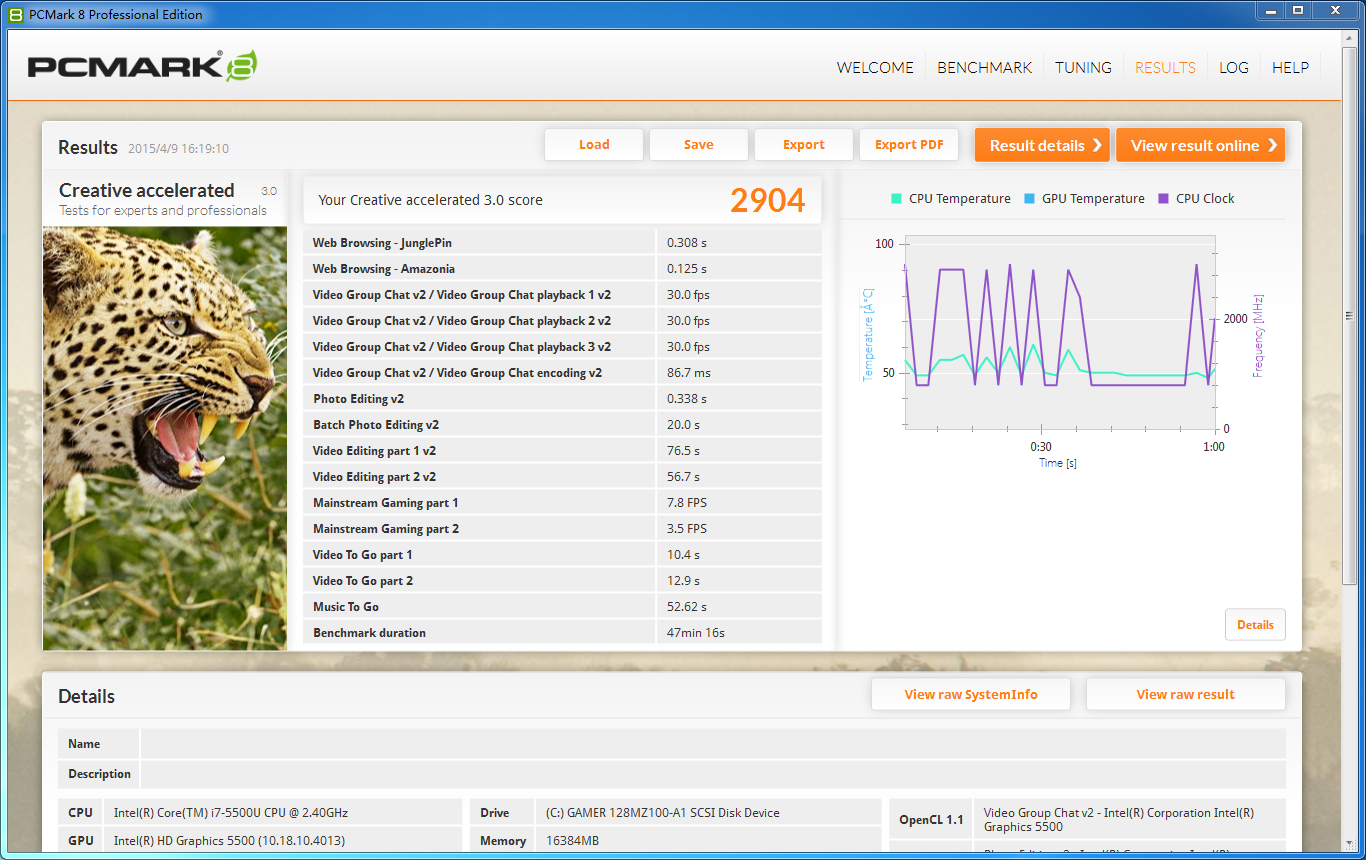Select Web Browsing - Amazonia row

pos(562,269)
